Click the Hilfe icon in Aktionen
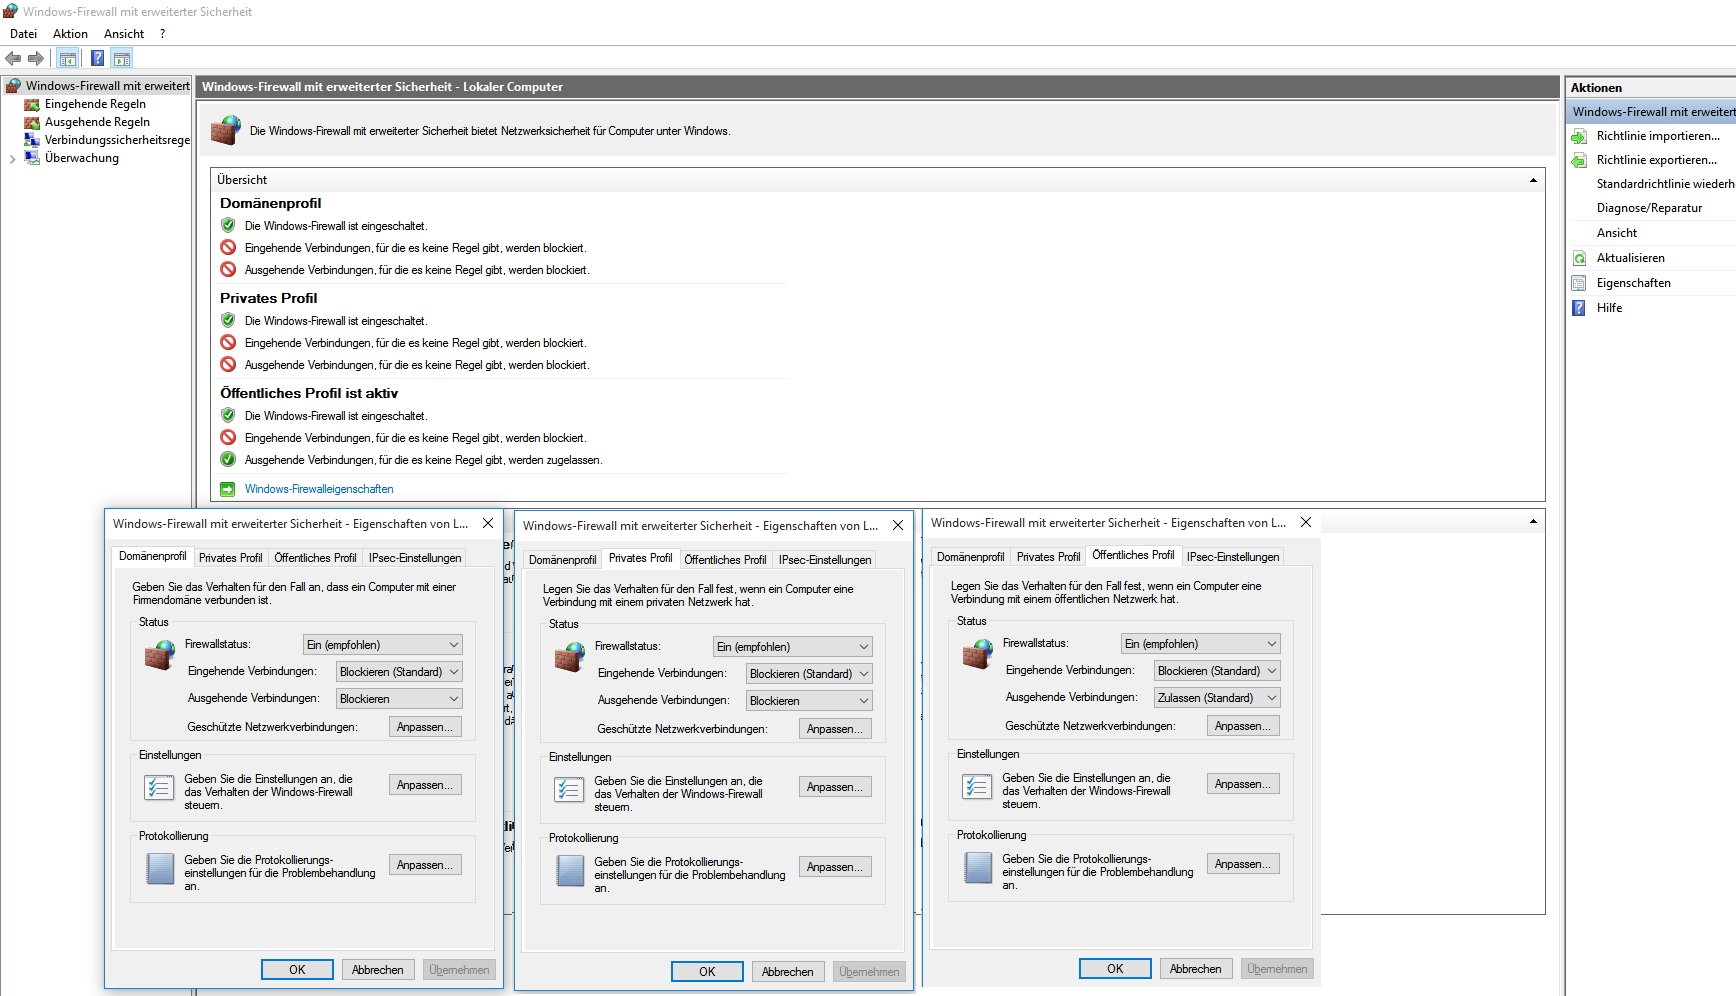Viewport: 1736px width, 996px height. pyautogui.click(x=1579, y=308)
